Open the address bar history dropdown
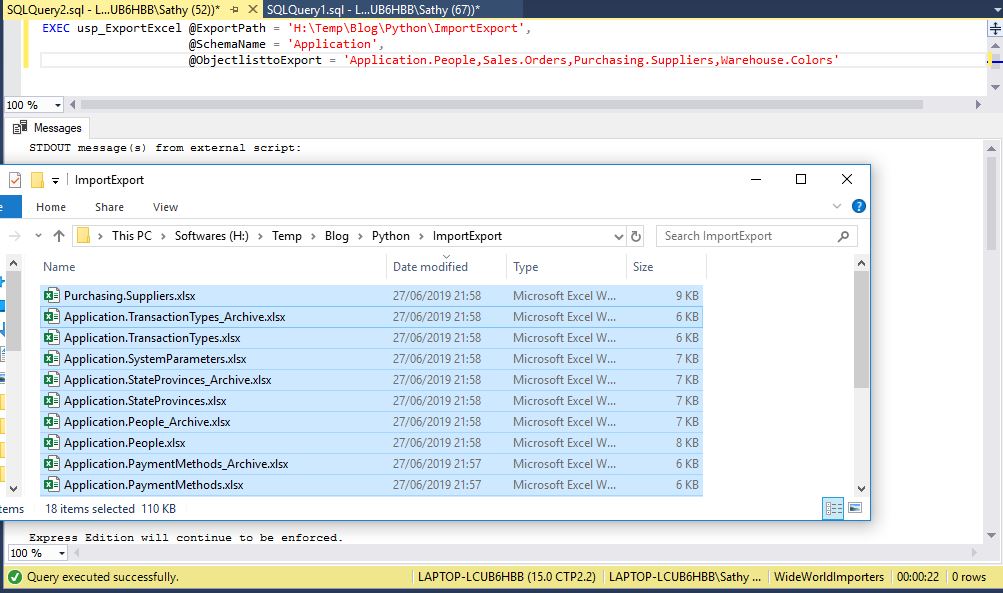1003x593 pixels. [x=618, y=237]
